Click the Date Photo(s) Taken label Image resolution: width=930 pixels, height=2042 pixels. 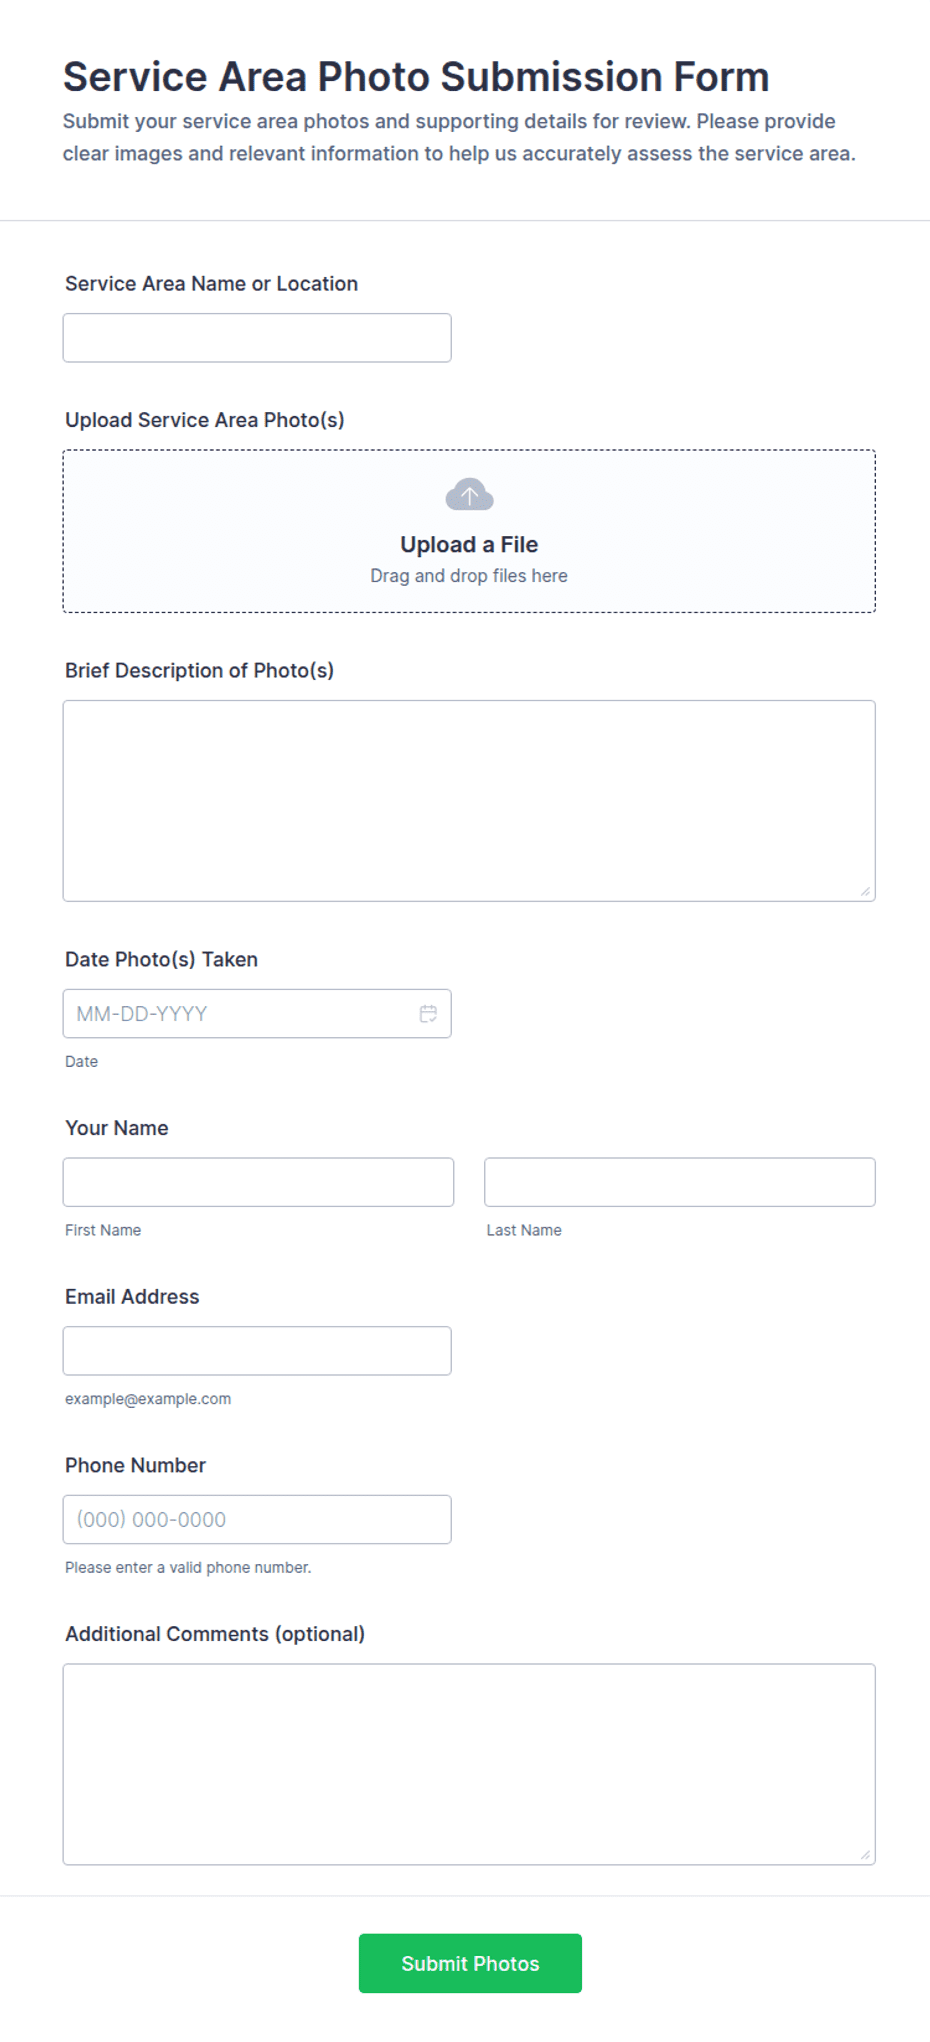coord(161,960)
